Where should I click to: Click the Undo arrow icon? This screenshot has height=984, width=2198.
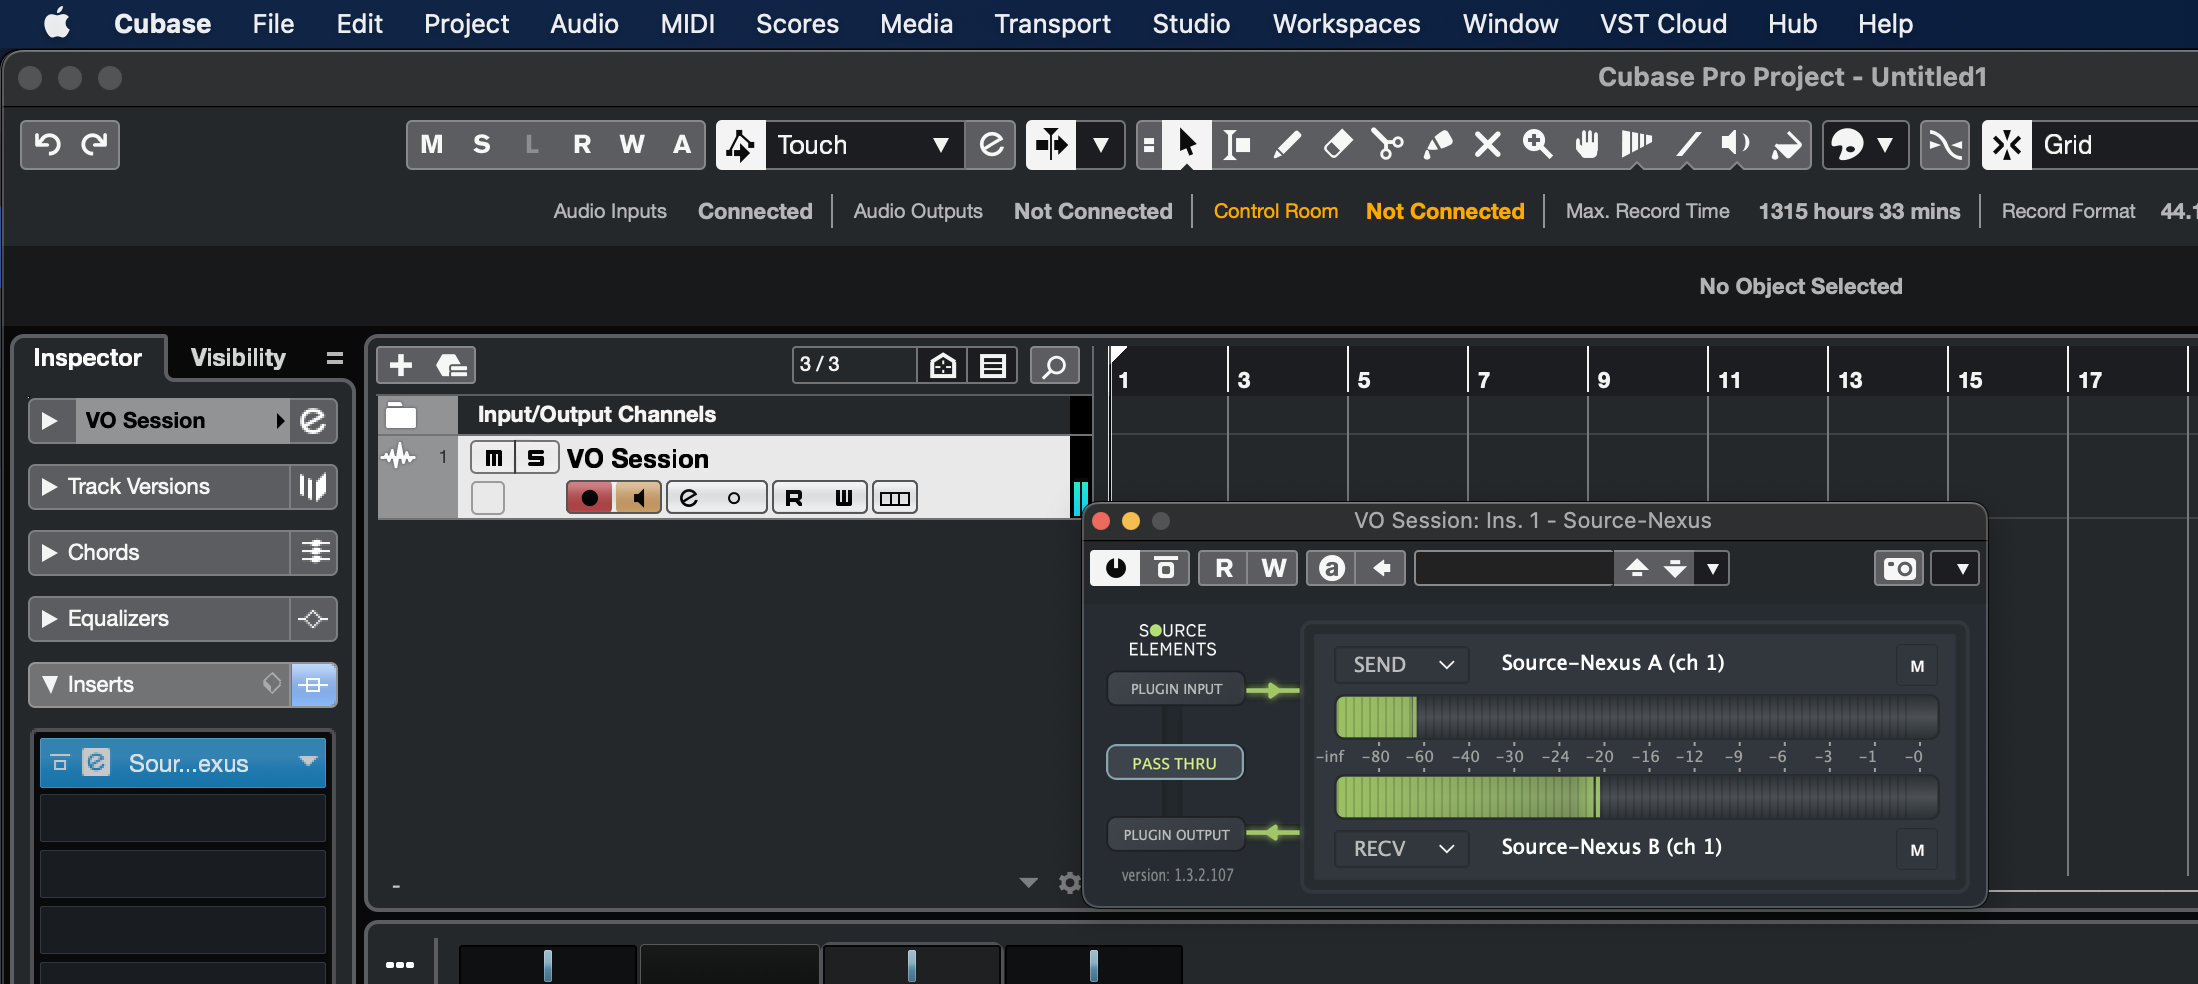[x=46, y=145]
